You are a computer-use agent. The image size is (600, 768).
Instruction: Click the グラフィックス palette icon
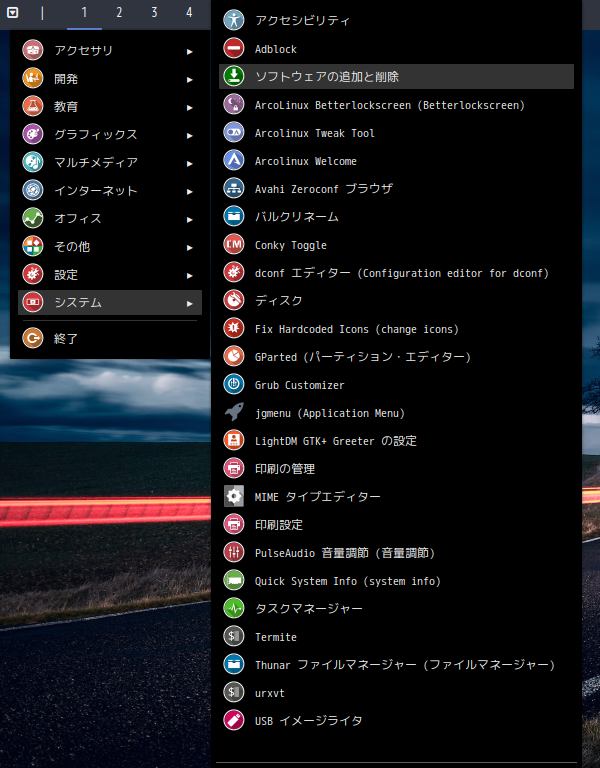33,134
